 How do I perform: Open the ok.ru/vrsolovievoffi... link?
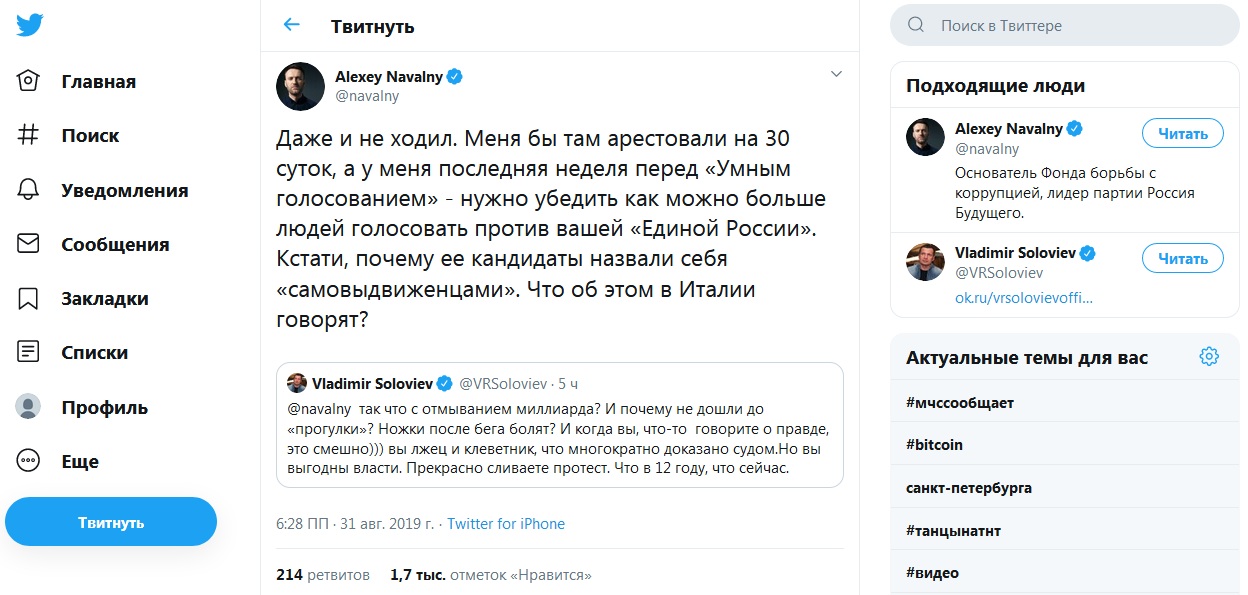(x=1024, y=298)
